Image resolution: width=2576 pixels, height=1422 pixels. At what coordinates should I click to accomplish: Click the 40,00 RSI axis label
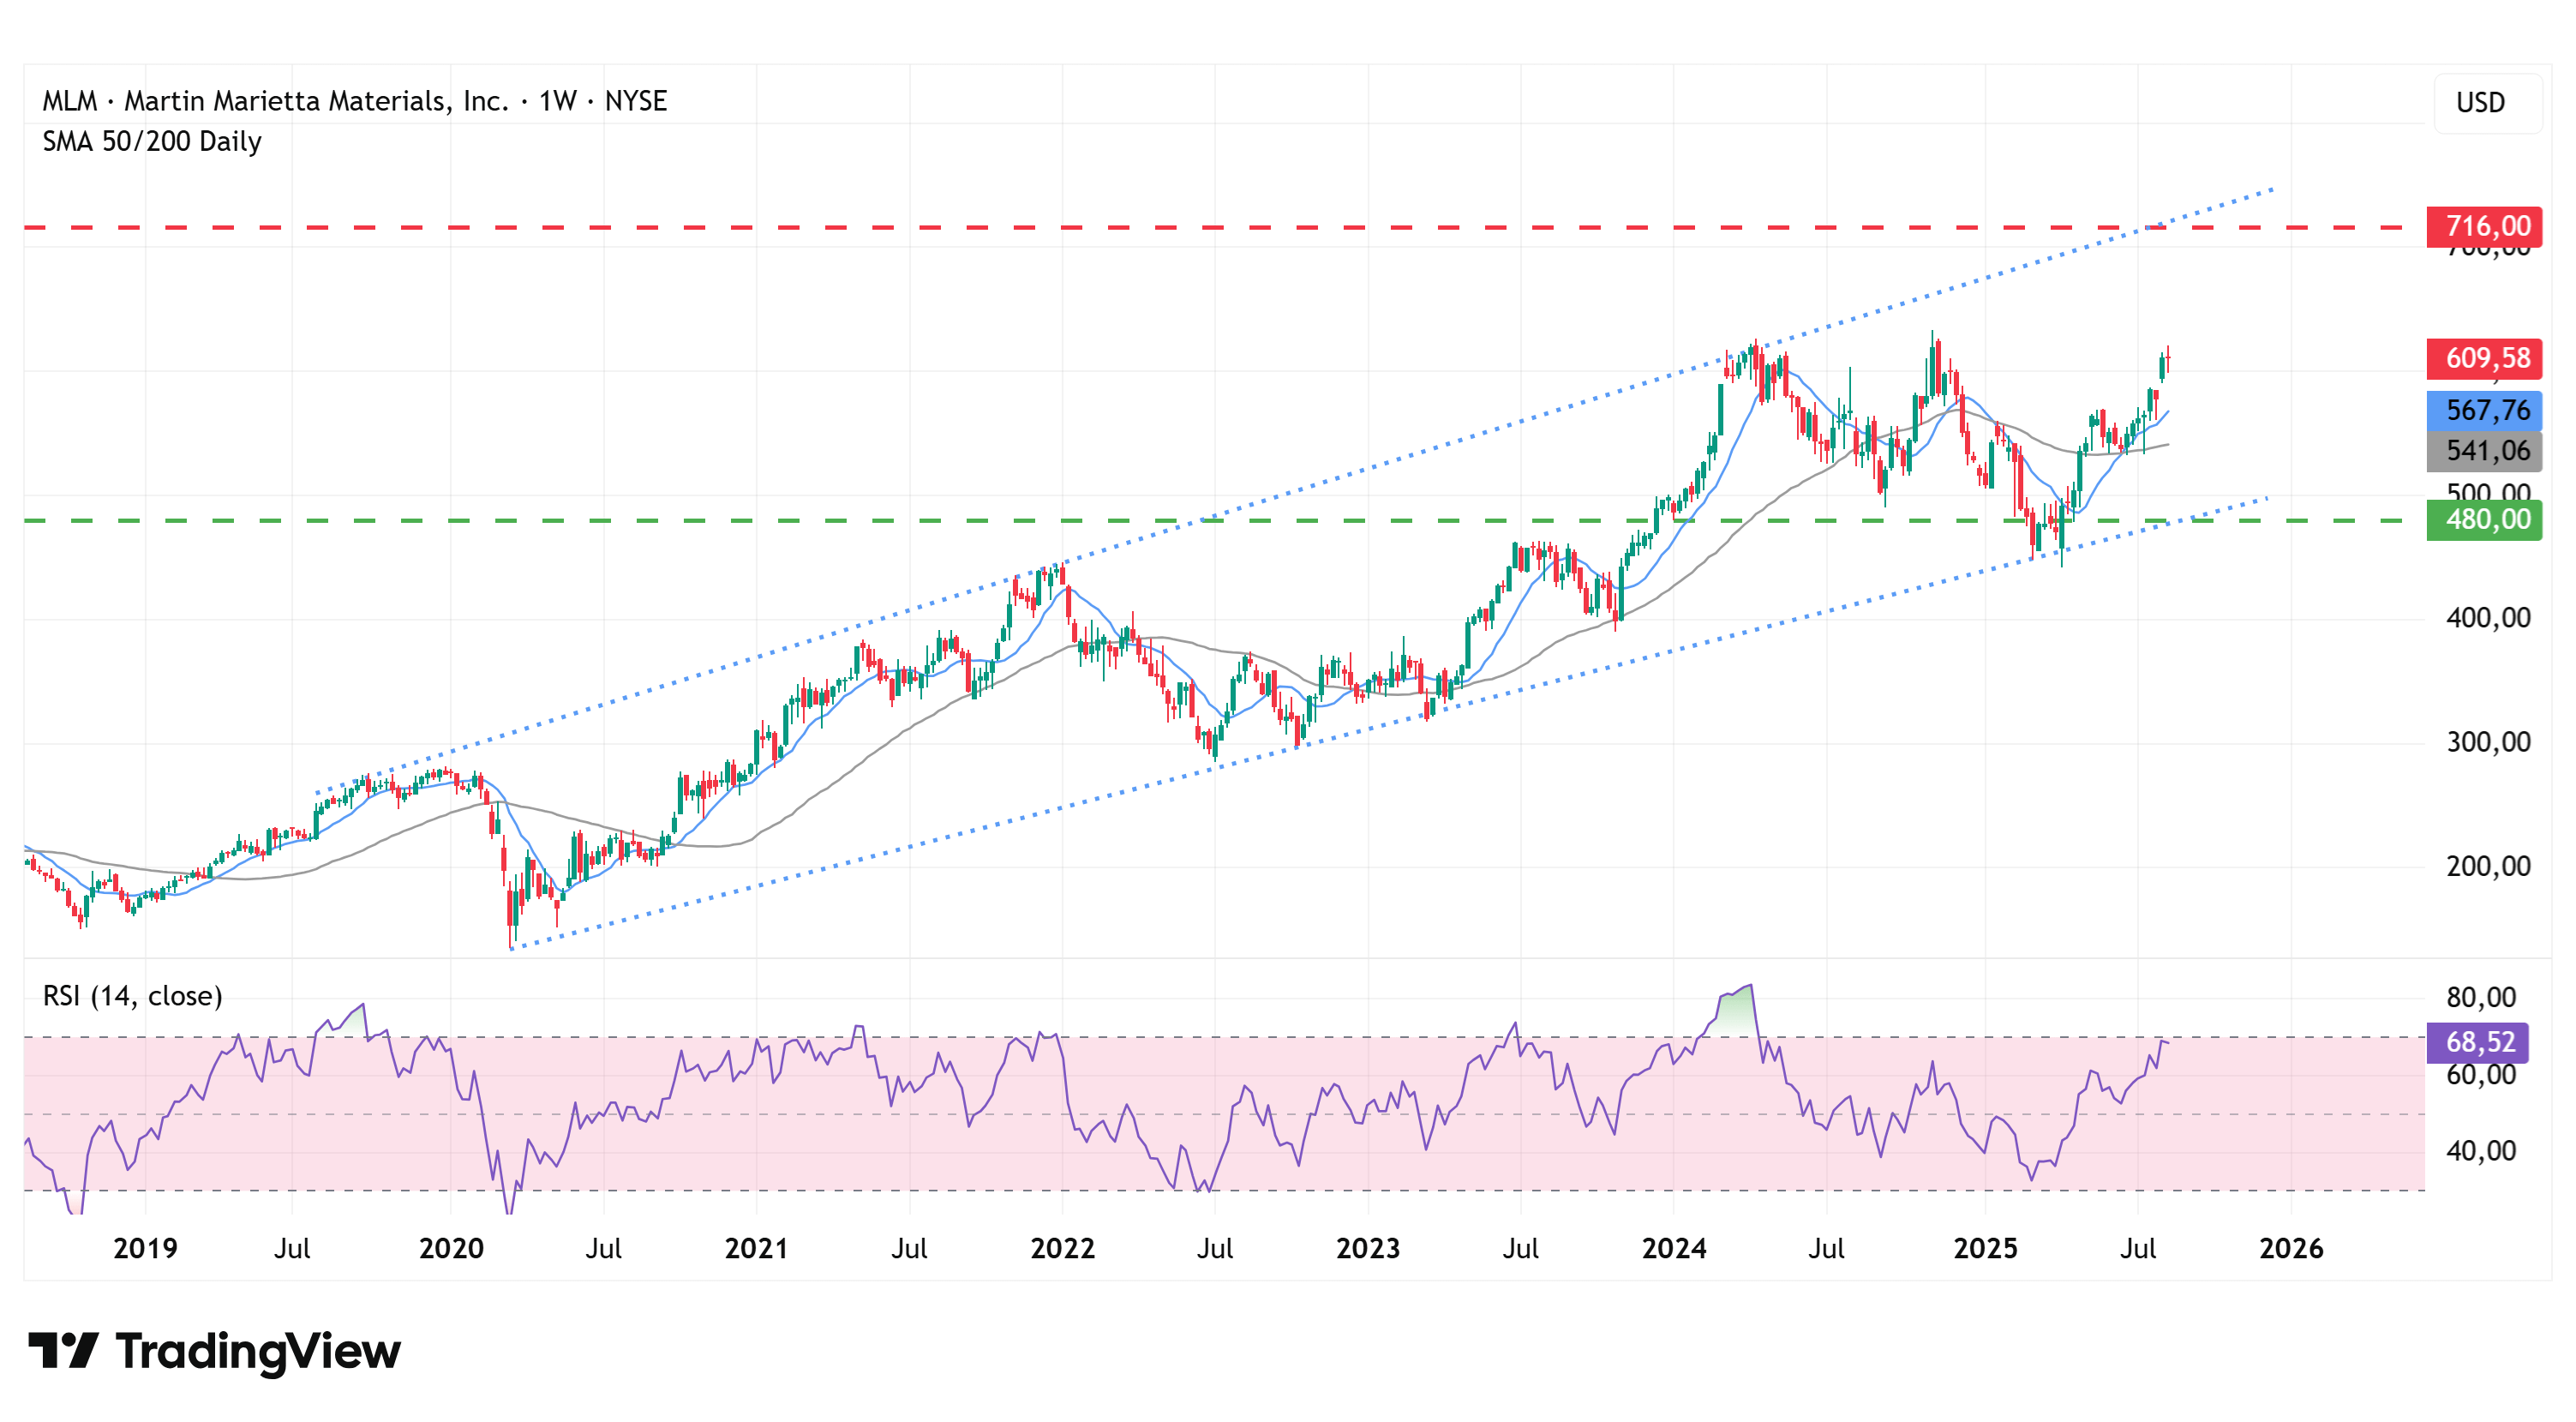click(2481, 1151)
